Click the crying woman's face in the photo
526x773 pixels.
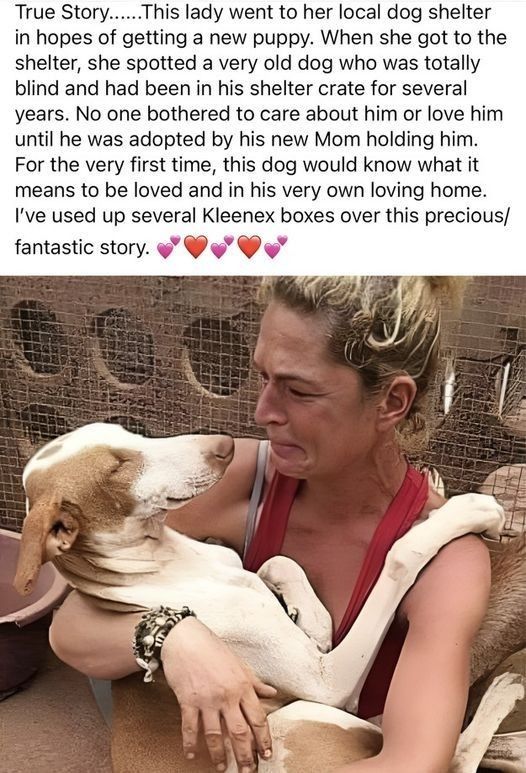click(316, 394)
